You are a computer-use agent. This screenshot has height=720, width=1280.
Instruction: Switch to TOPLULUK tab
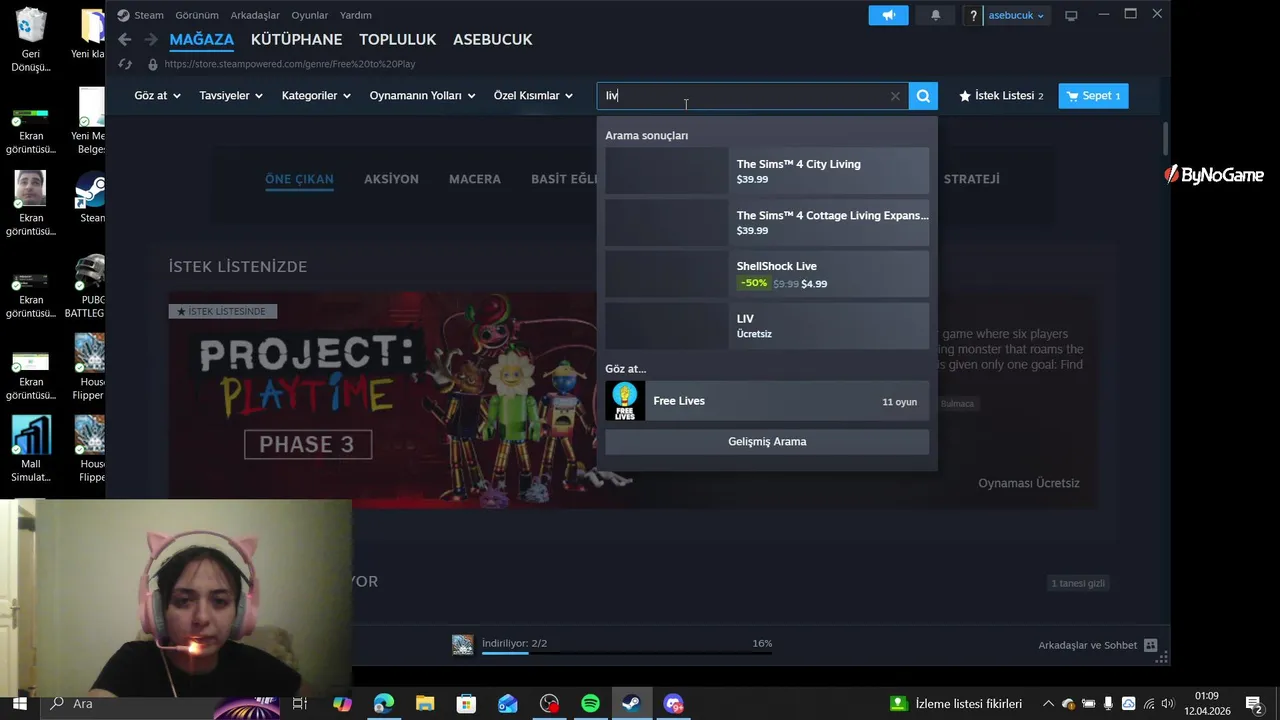[398, 39]
